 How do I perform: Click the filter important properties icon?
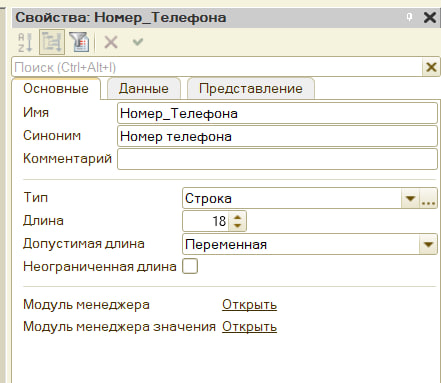[x=79, y=42]
